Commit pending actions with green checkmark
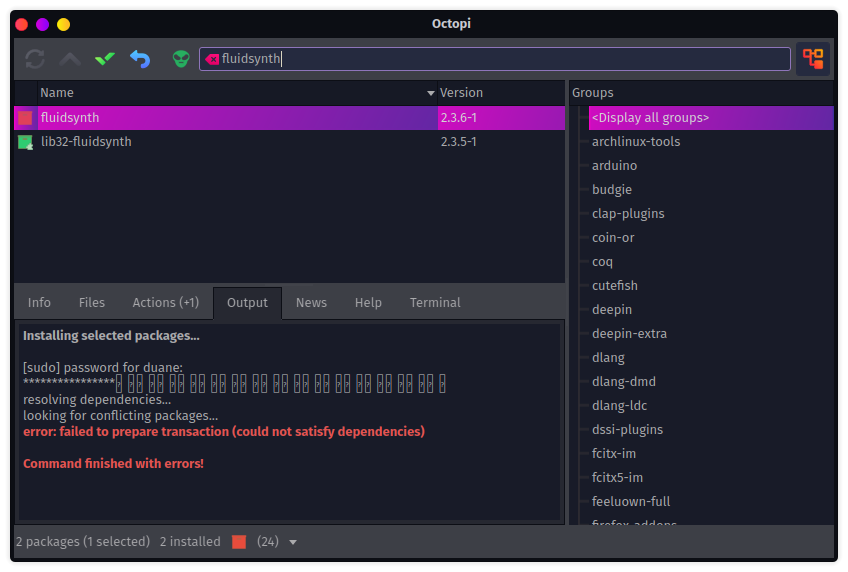 click(x=105, y=58)
